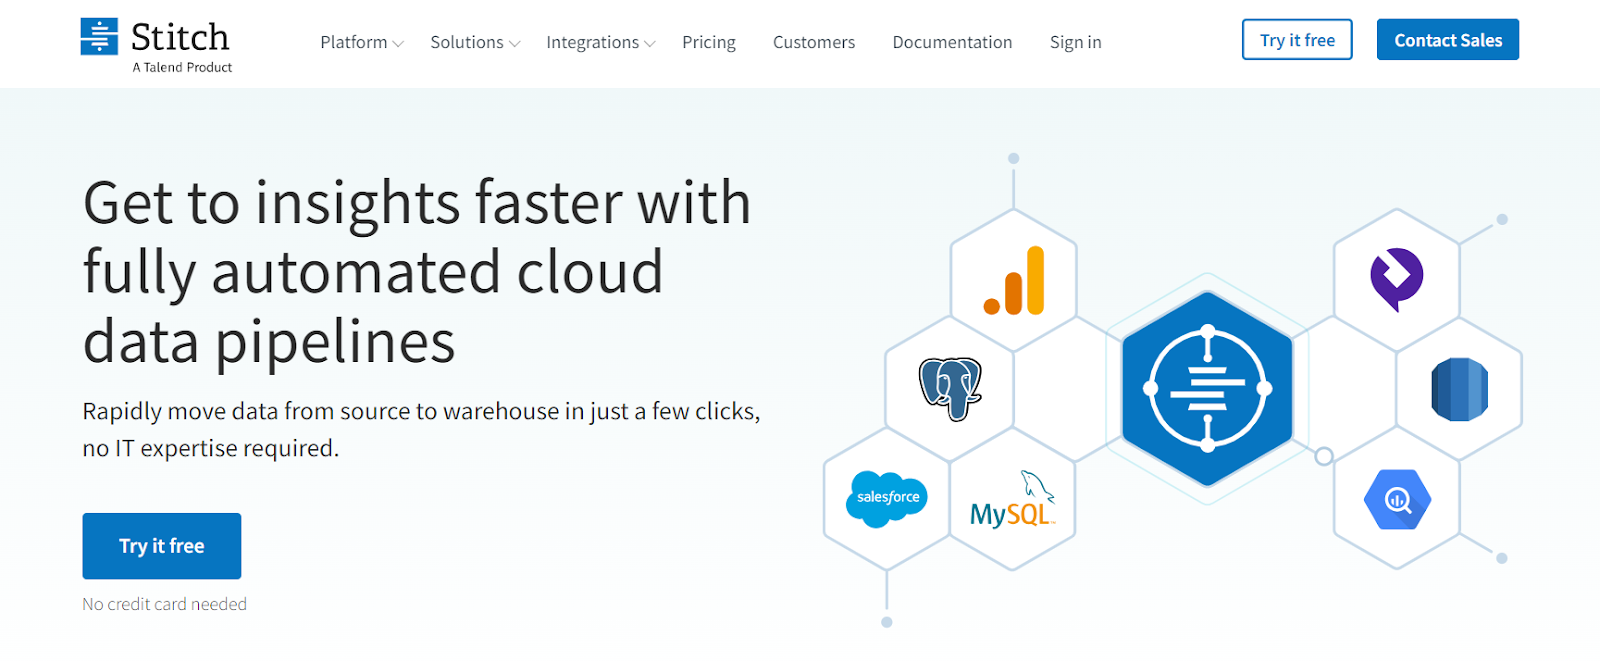The image size is (1600, 661).
Task: Click the Stitch wordmark text
Action: [180, 37]
